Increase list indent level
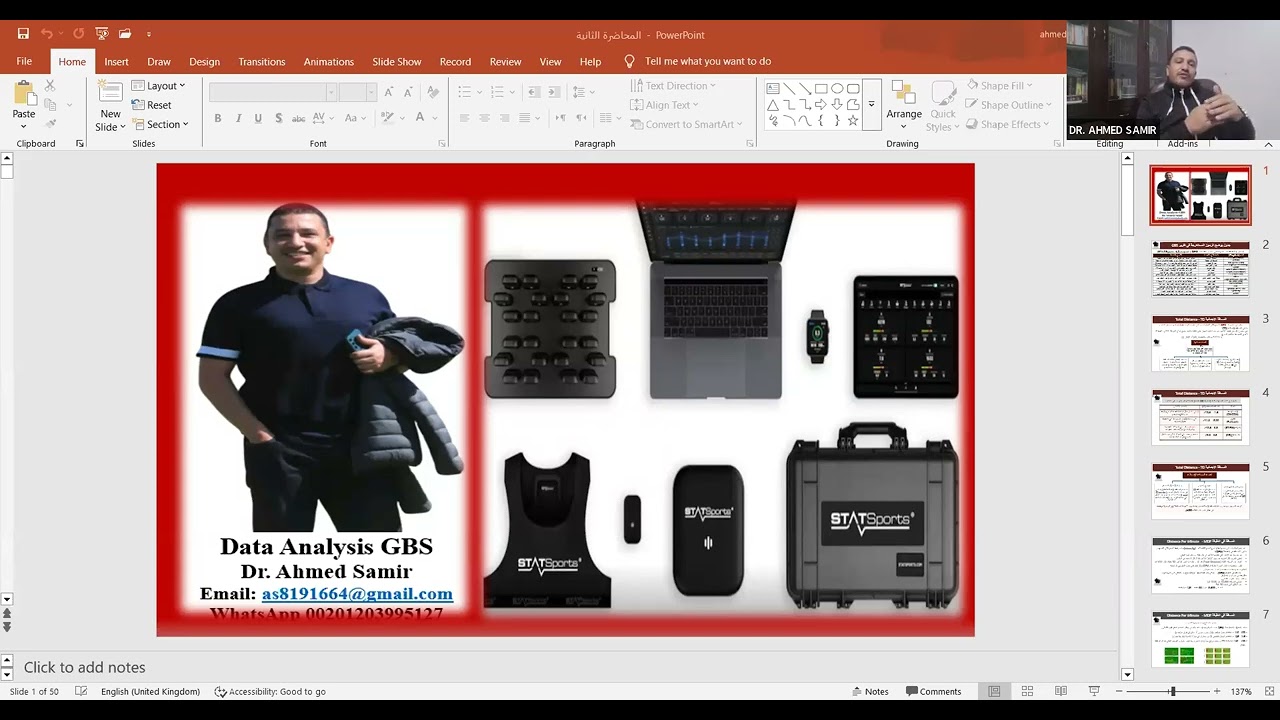 coord(553,92)
